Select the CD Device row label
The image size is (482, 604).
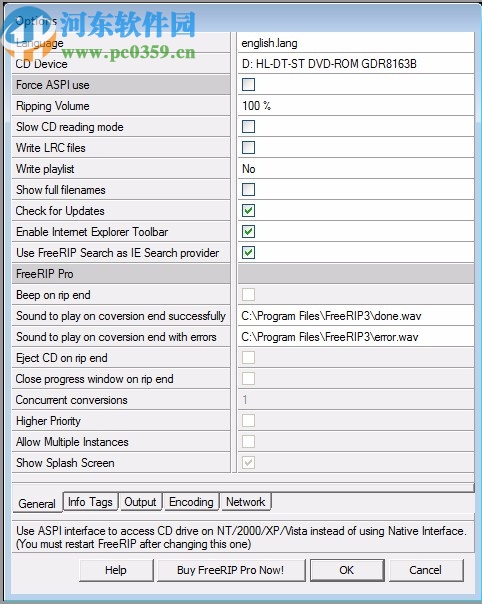(121, 64)
